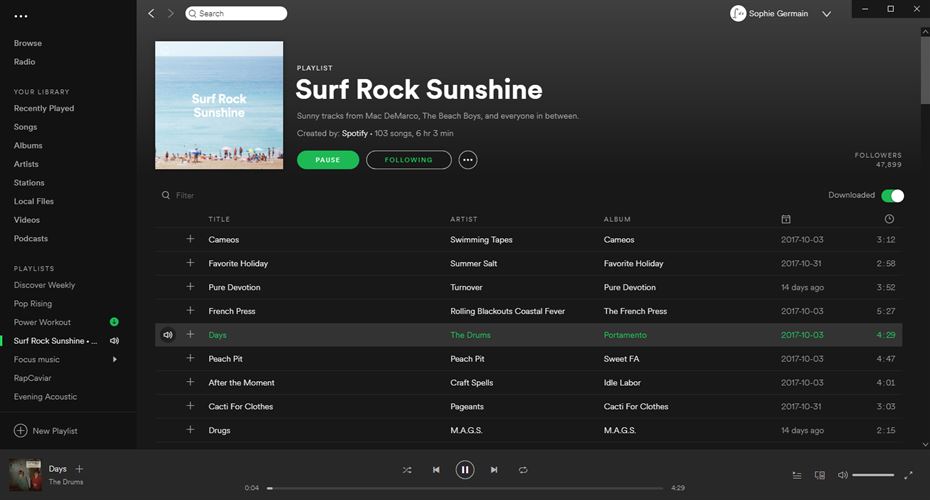Skip to the next track

[494, 470]
